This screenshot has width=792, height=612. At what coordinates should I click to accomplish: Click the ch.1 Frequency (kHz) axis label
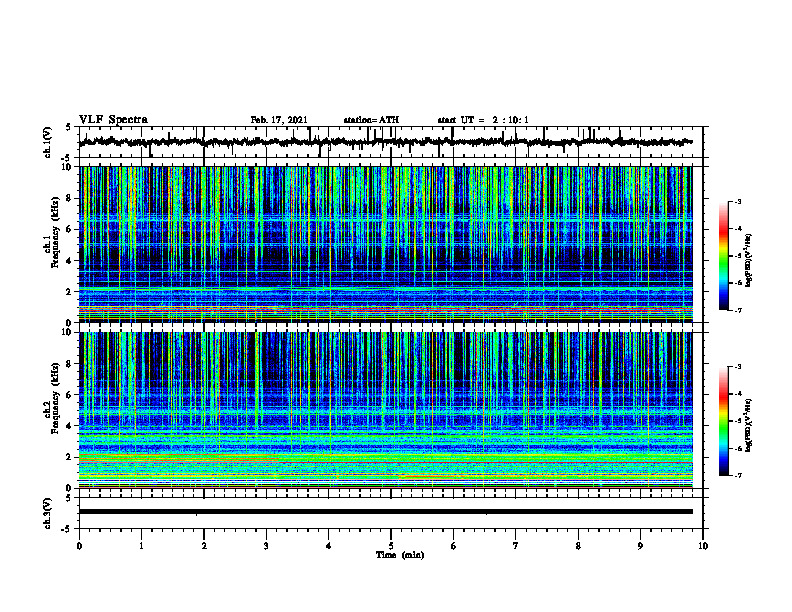click(x=52, y=232)
